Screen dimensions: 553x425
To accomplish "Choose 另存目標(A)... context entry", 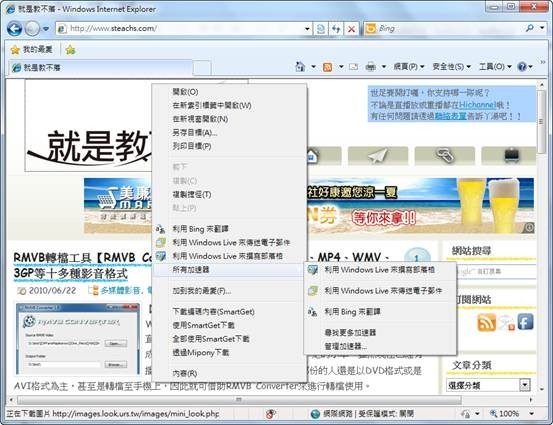I will pyautogui.click(x=229, y=133).
